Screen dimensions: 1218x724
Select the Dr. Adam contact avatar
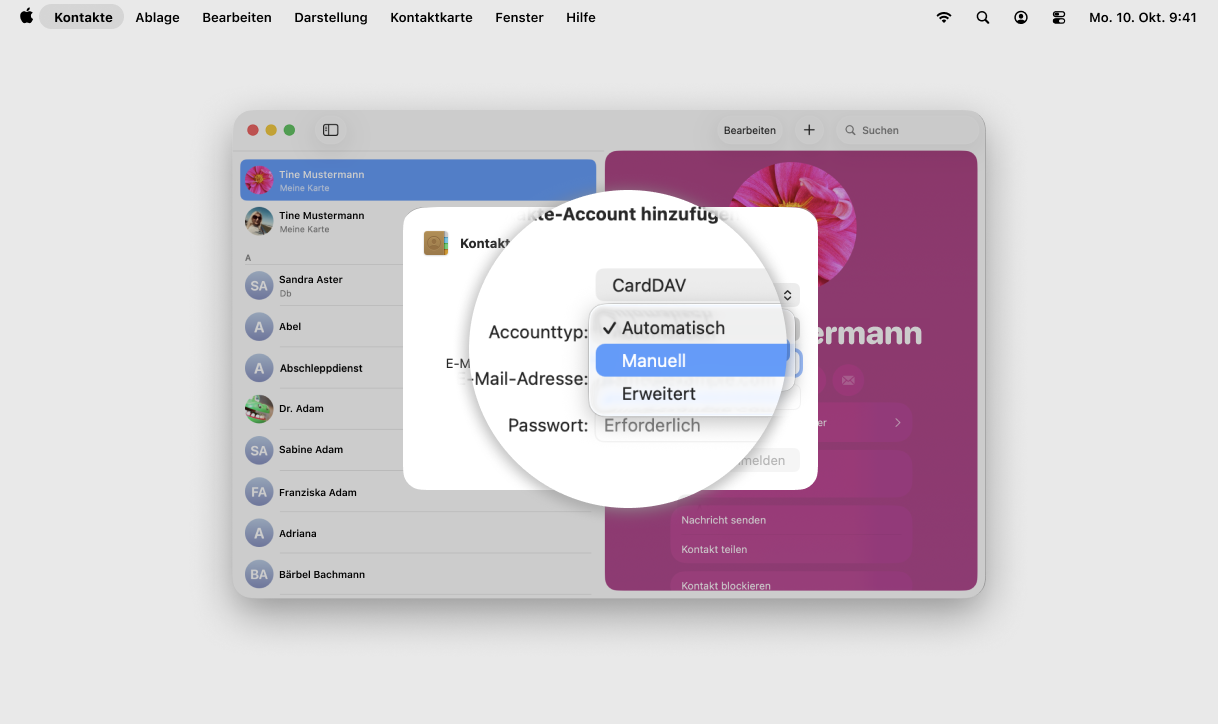click(259, 409)
